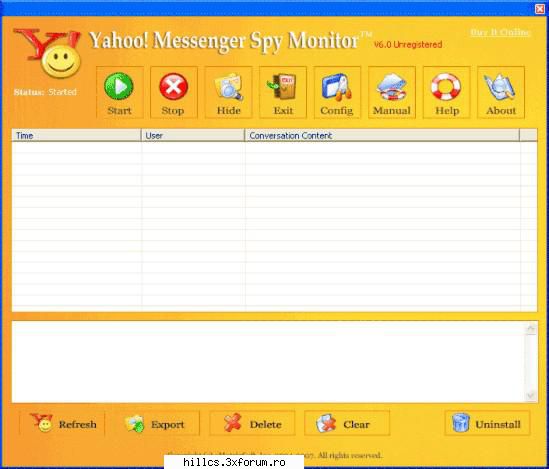Delete the selected record

pos(252,424)
